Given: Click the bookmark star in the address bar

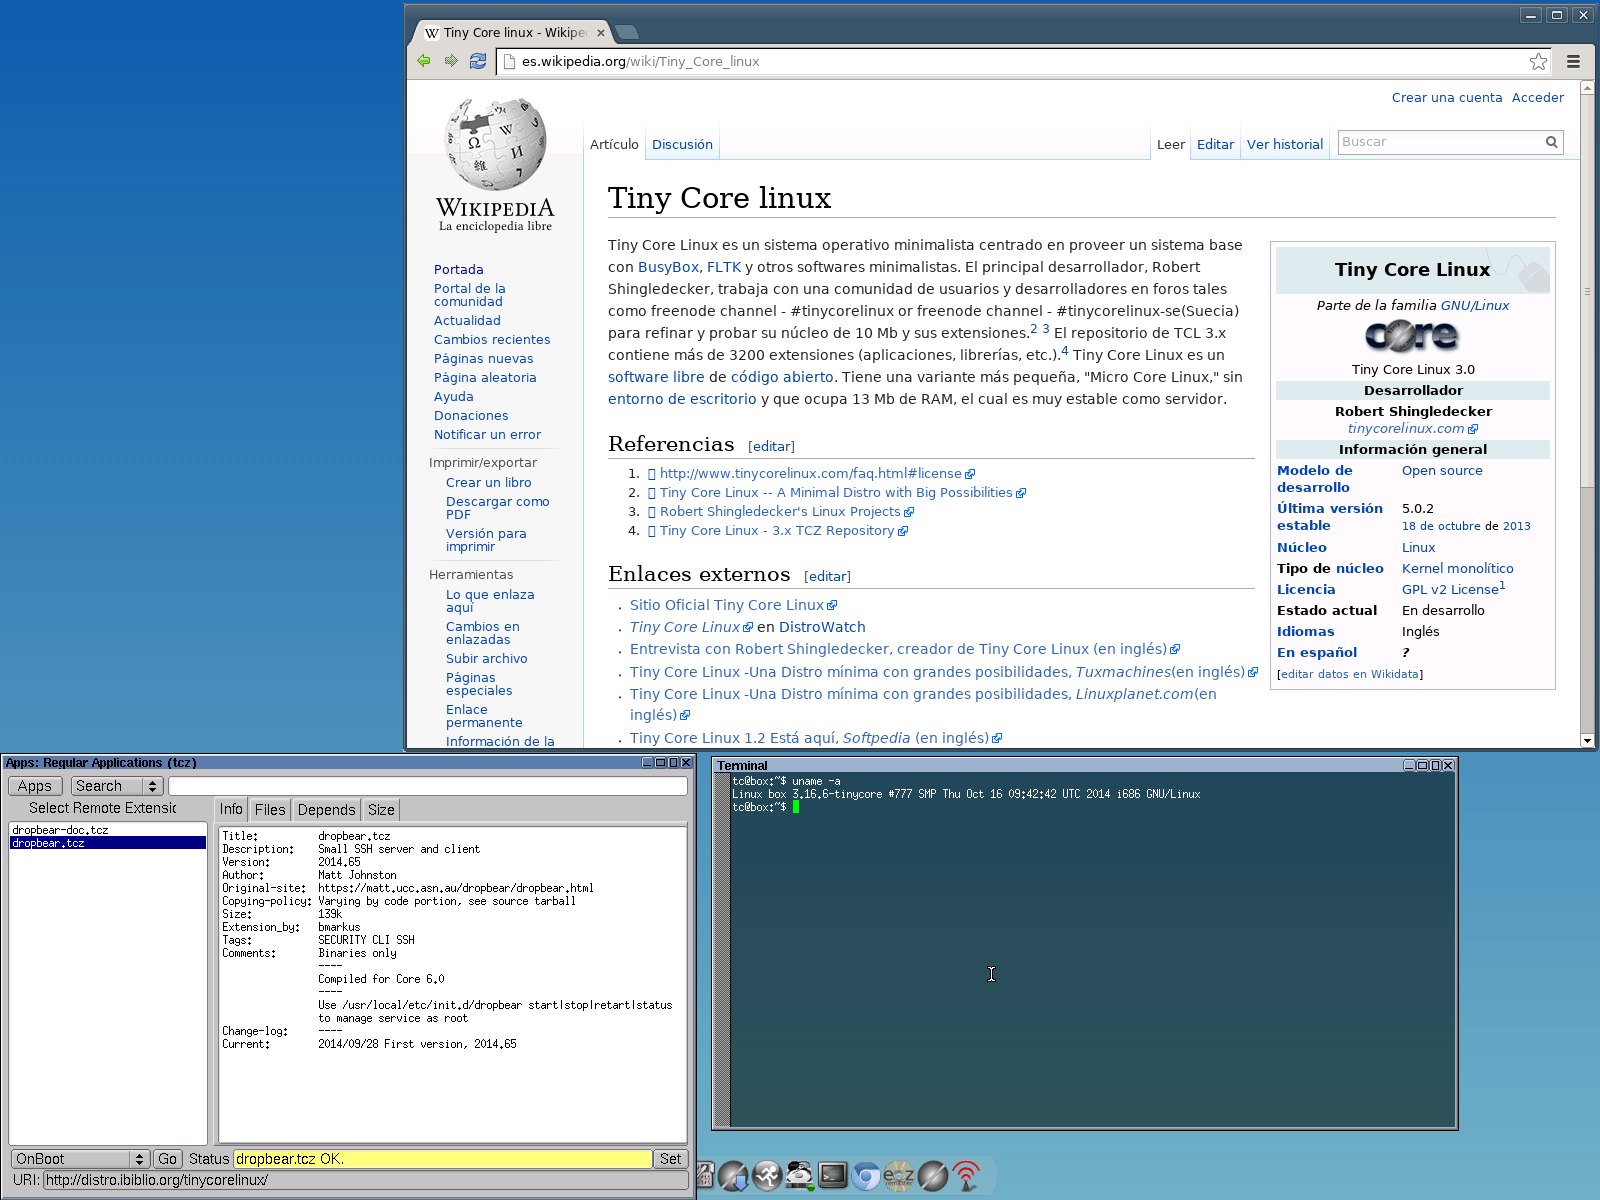Looking at the screenshot, I should (x=1538, y=61).
